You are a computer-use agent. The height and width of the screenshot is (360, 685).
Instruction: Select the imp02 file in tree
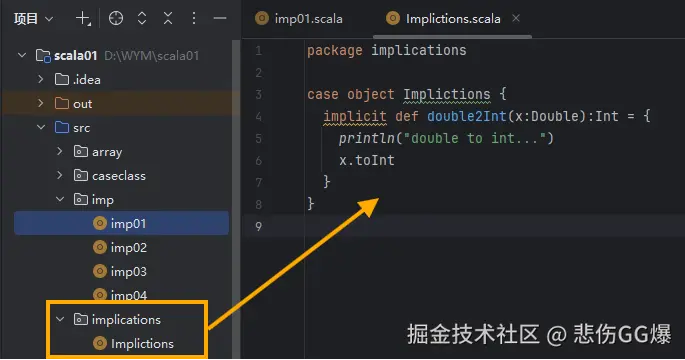[x=129, y=247]
